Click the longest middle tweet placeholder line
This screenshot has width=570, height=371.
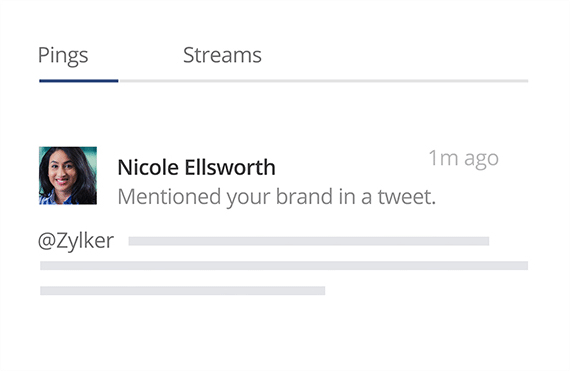coord(284,266)
